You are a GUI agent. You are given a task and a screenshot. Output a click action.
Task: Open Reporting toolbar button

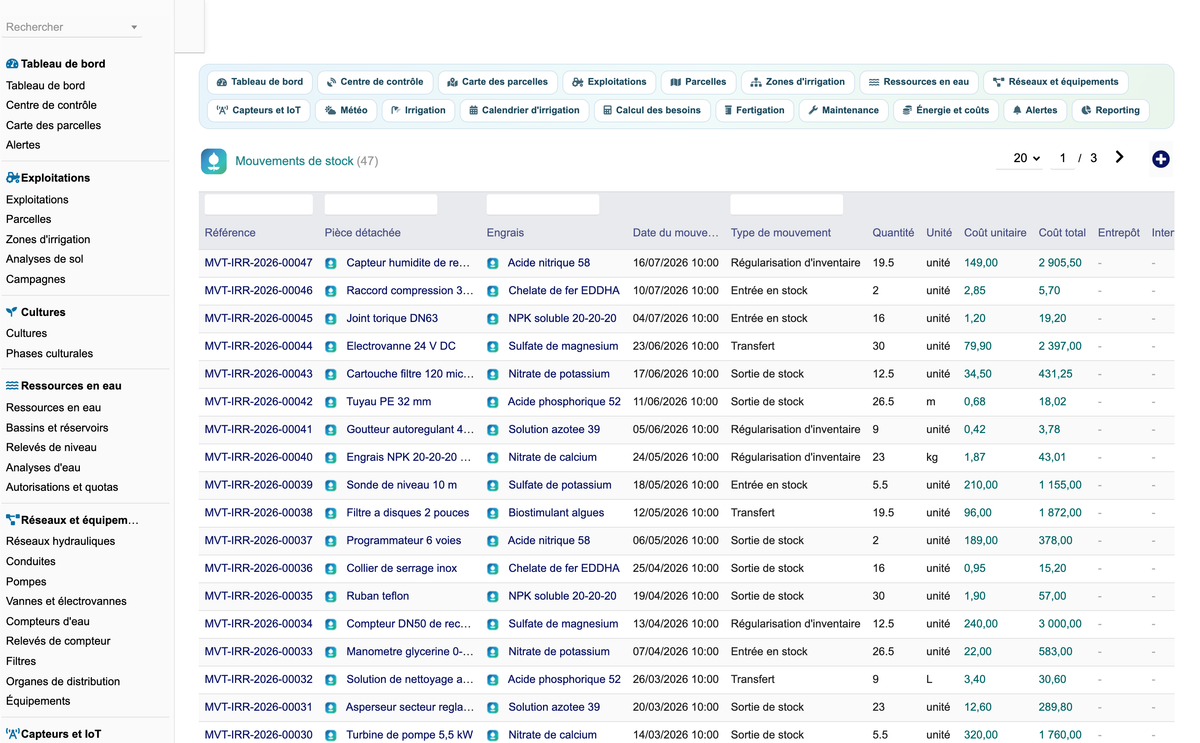point(1111,110)
